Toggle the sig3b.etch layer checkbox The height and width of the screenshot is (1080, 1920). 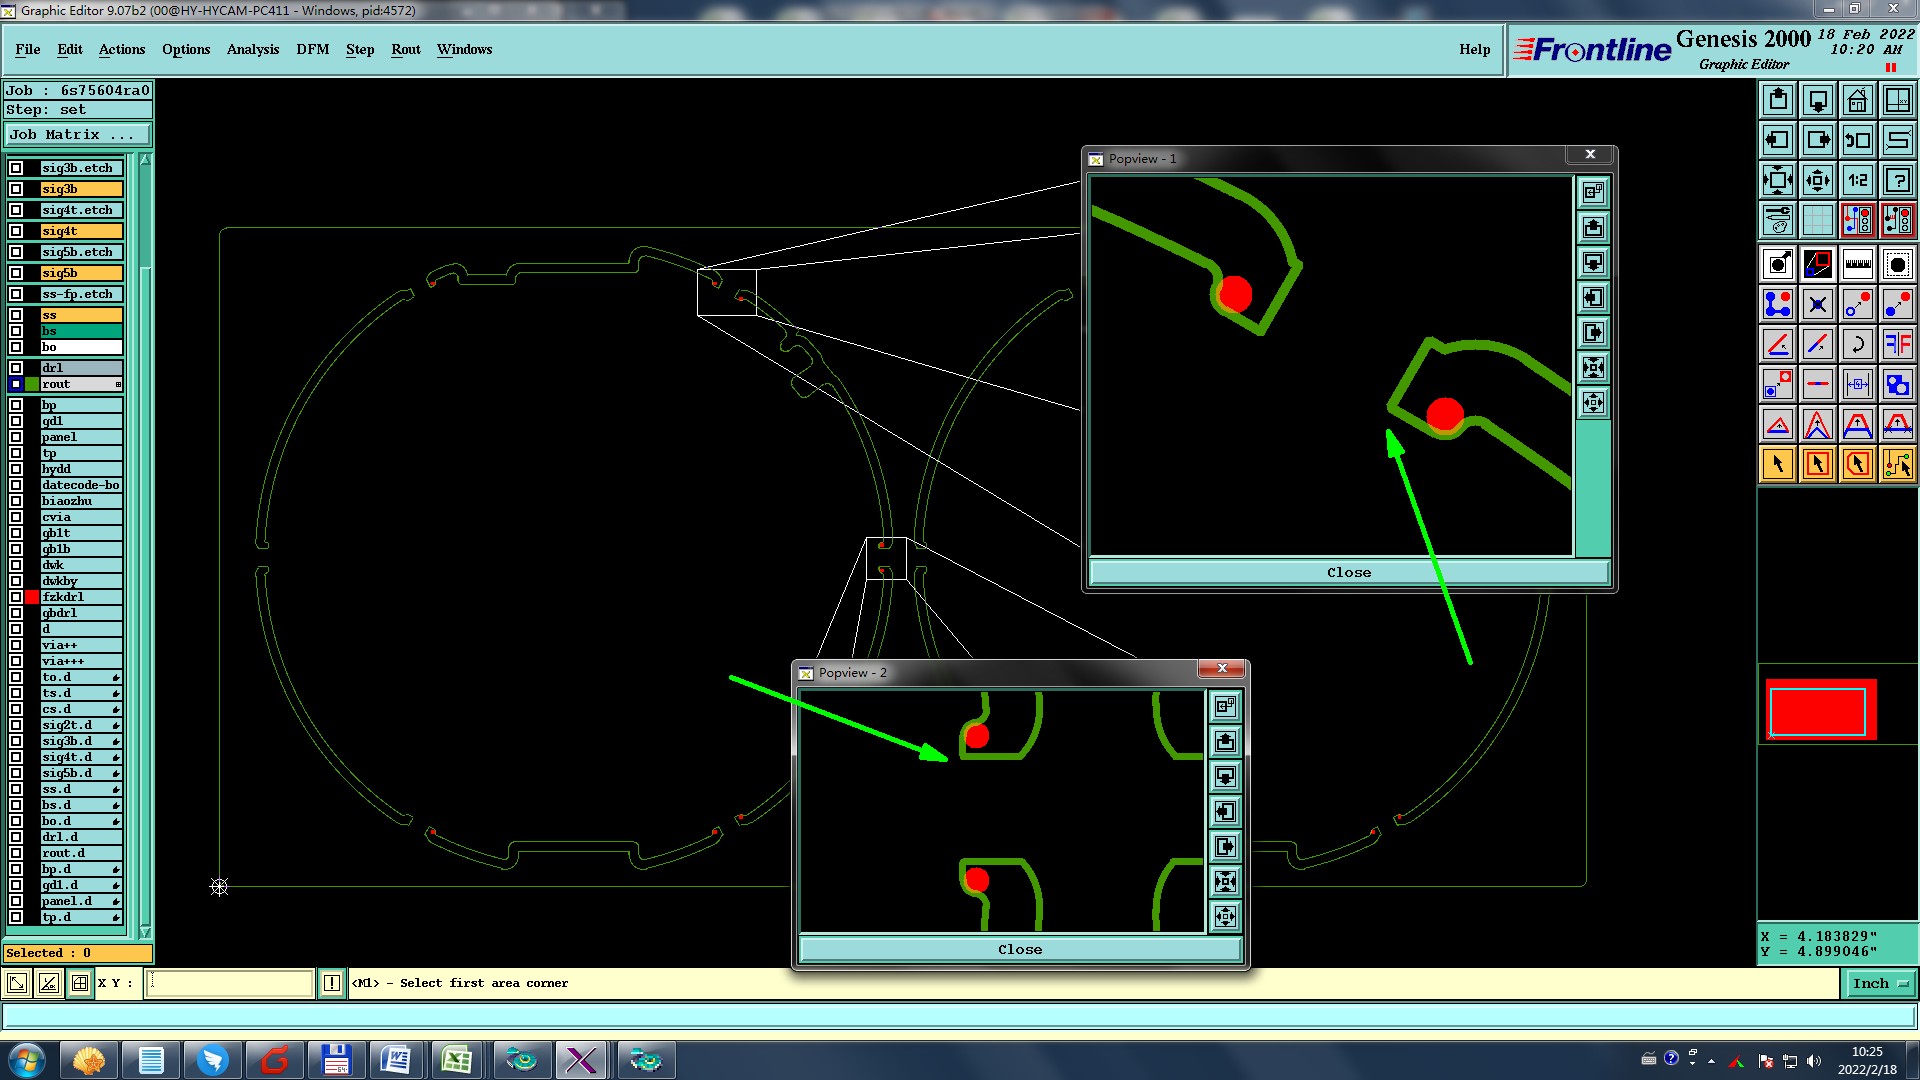16,168
